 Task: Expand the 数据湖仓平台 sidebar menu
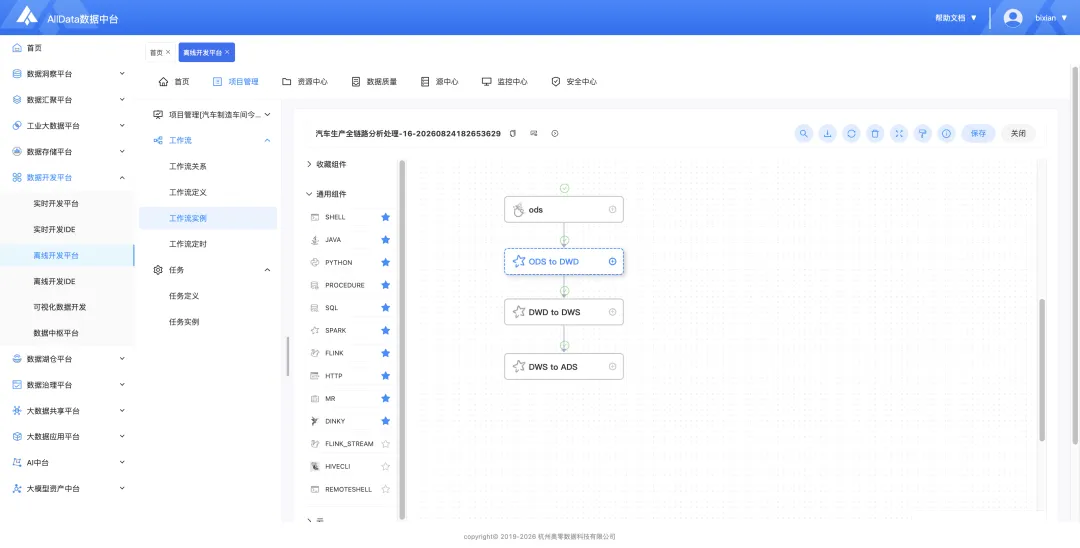(67, 359)
